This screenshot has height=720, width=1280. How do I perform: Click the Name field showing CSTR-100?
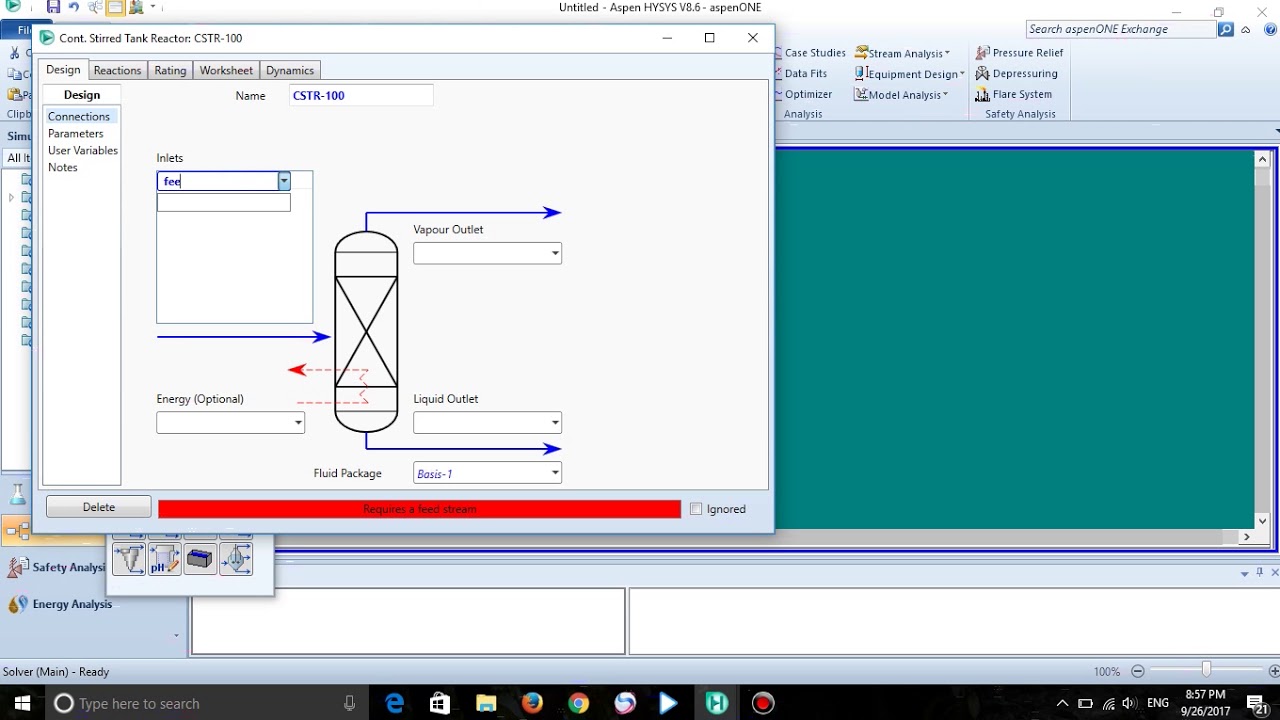tap(361, 96)
